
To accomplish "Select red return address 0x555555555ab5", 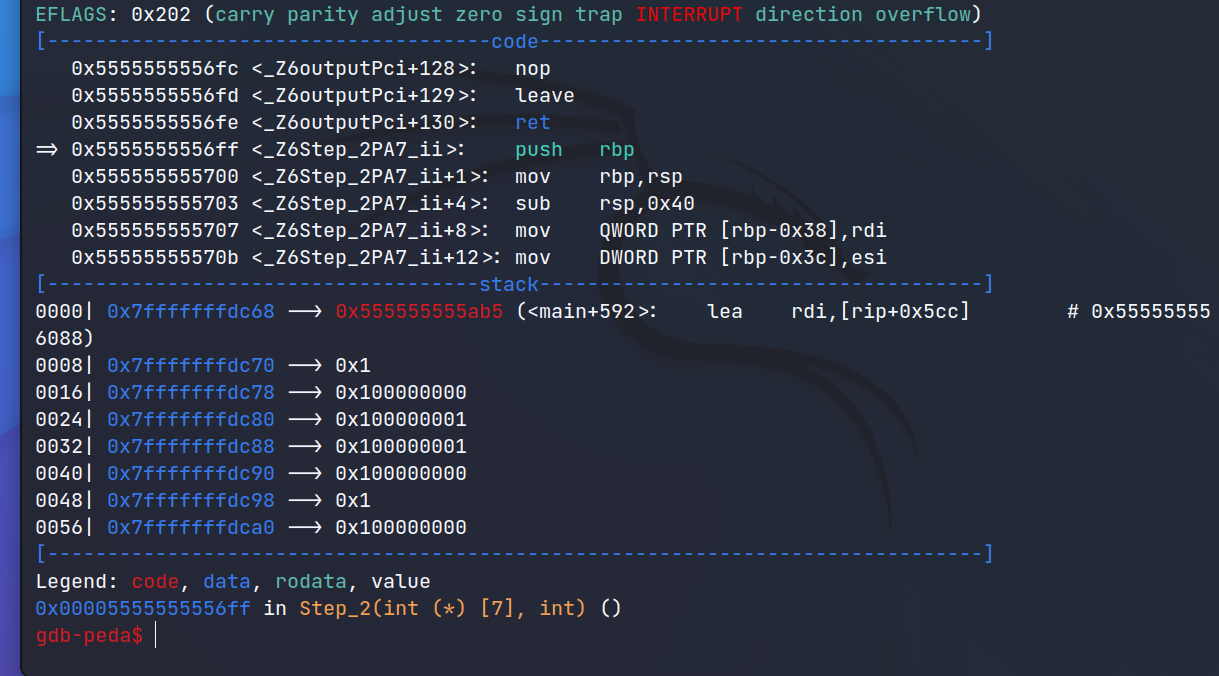I will coord(419,312).
